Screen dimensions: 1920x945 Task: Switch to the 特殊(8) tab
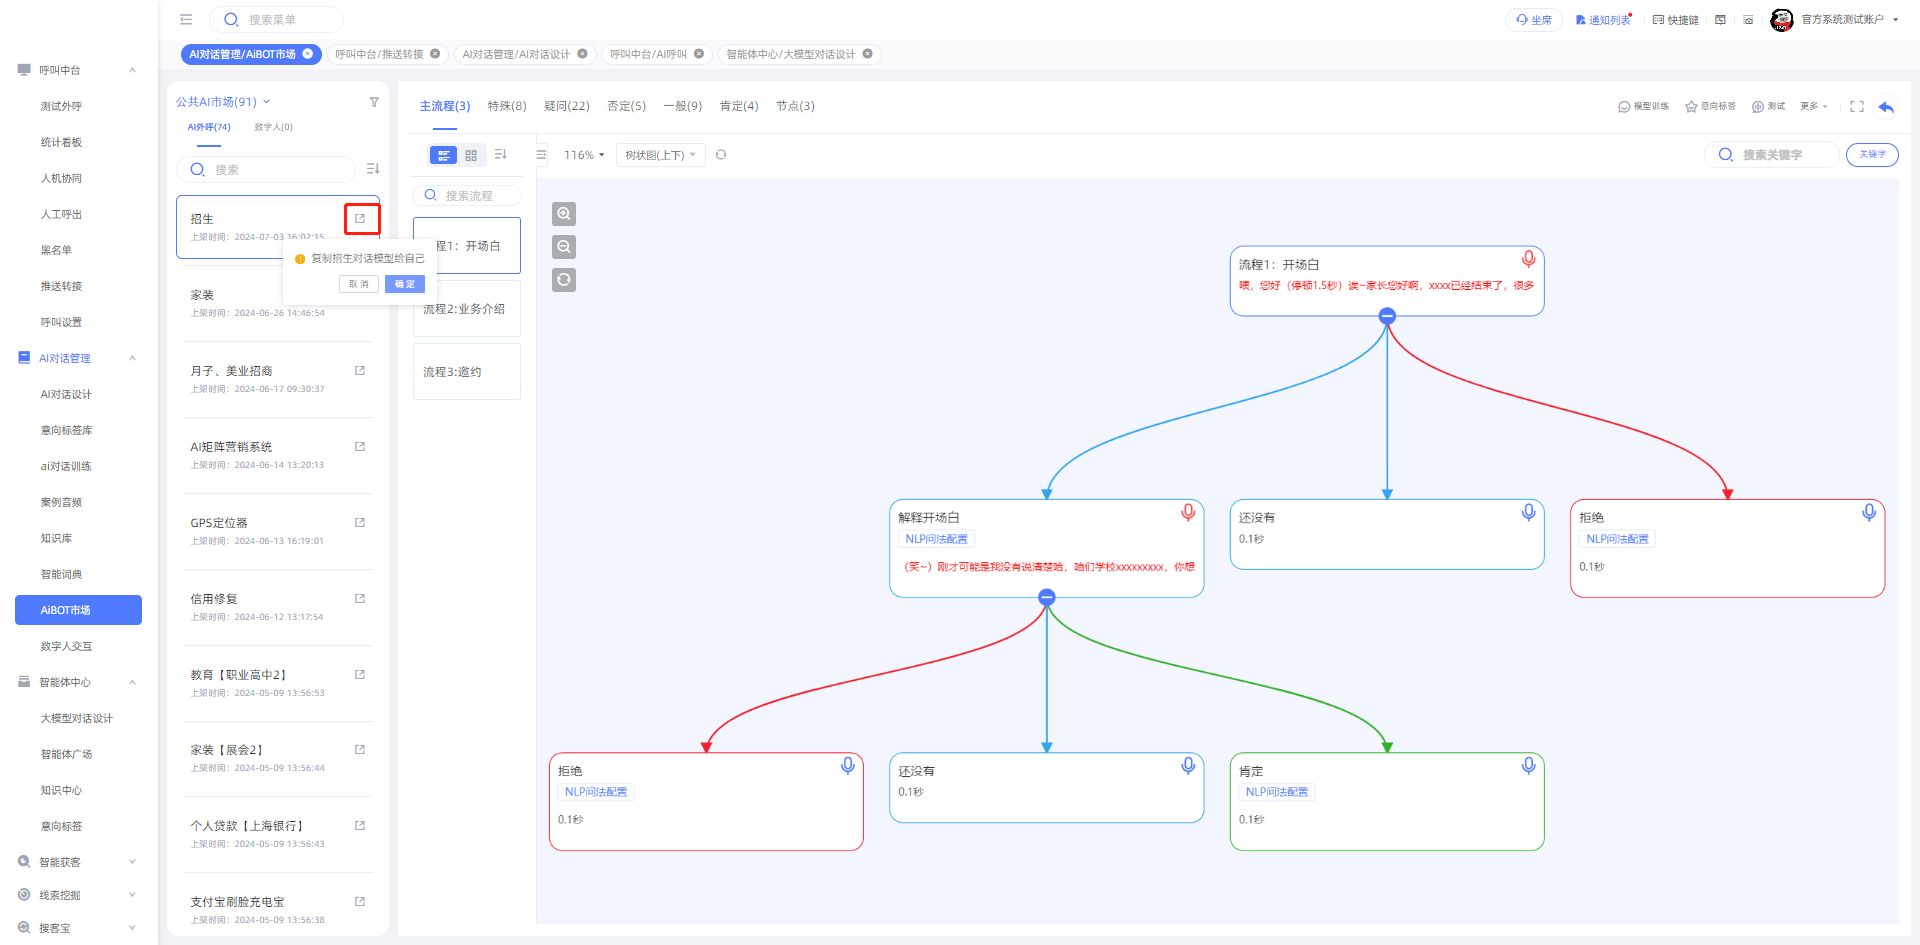[507, 106]
